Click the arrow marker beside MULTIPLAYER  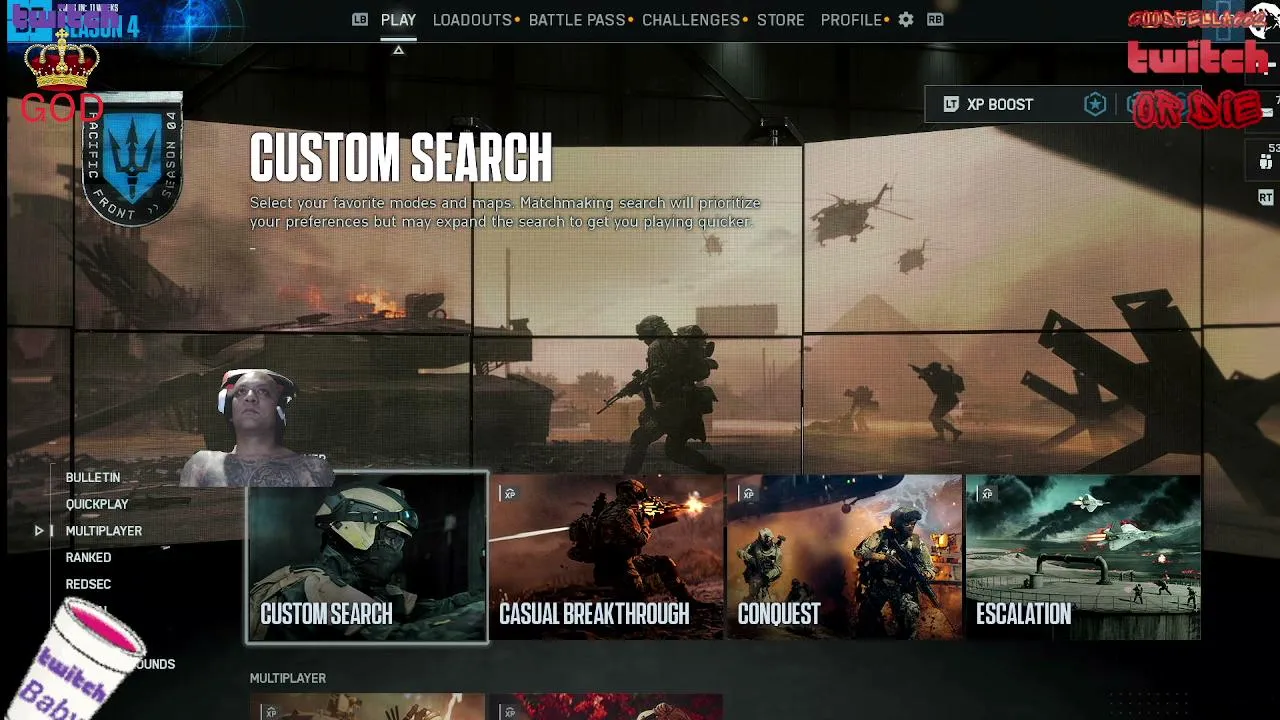tap(39, 531)
